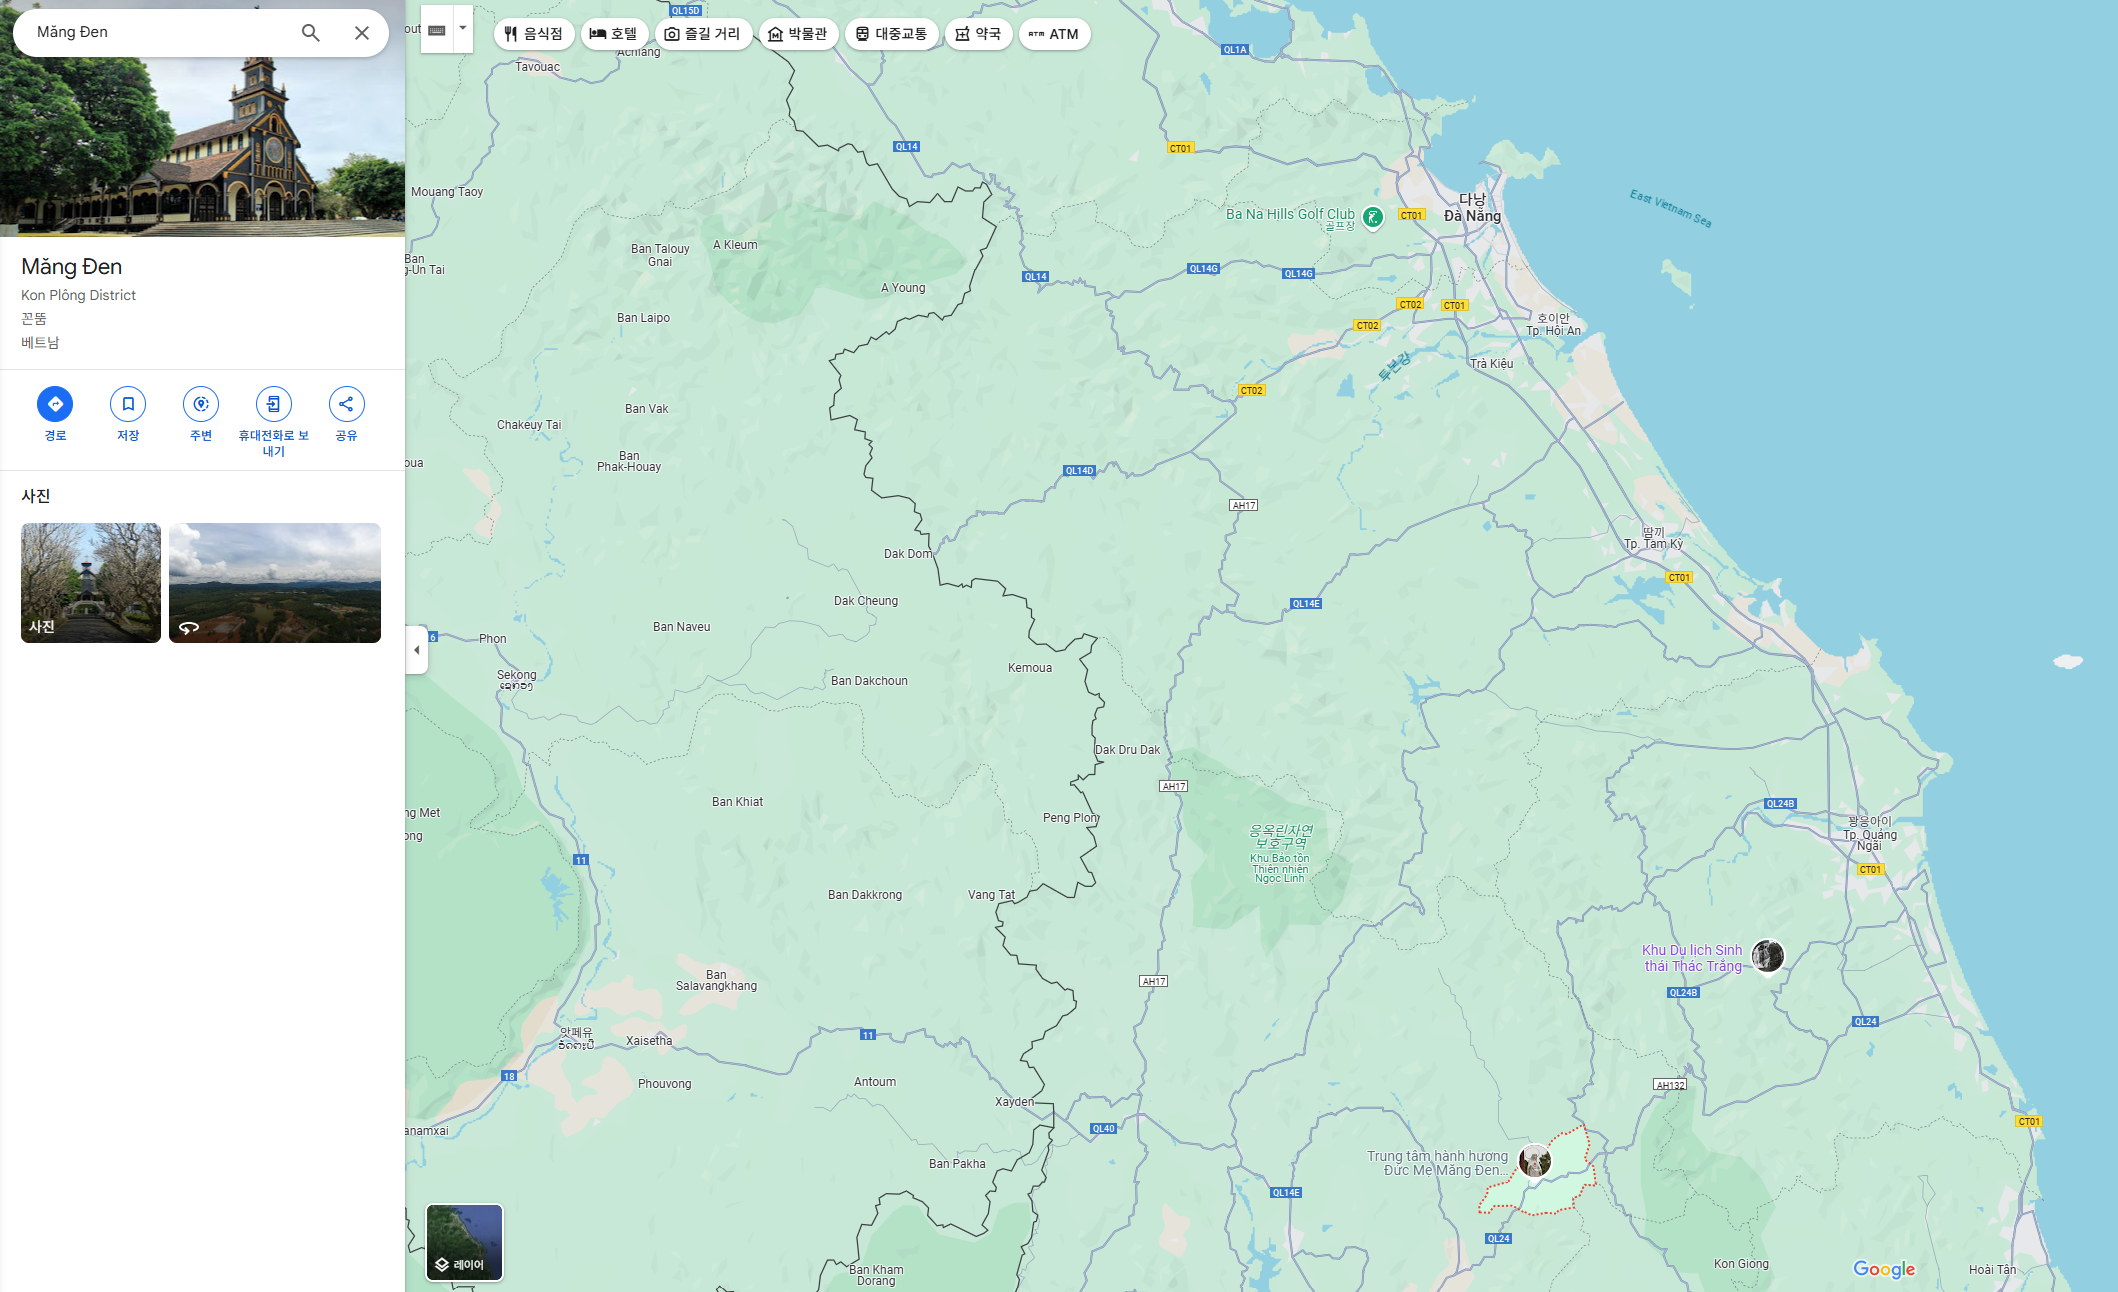The height and width of the screenshot is (1292, 2118).
Task: Click the send to phone icon
Action: [x=273, y=404]
